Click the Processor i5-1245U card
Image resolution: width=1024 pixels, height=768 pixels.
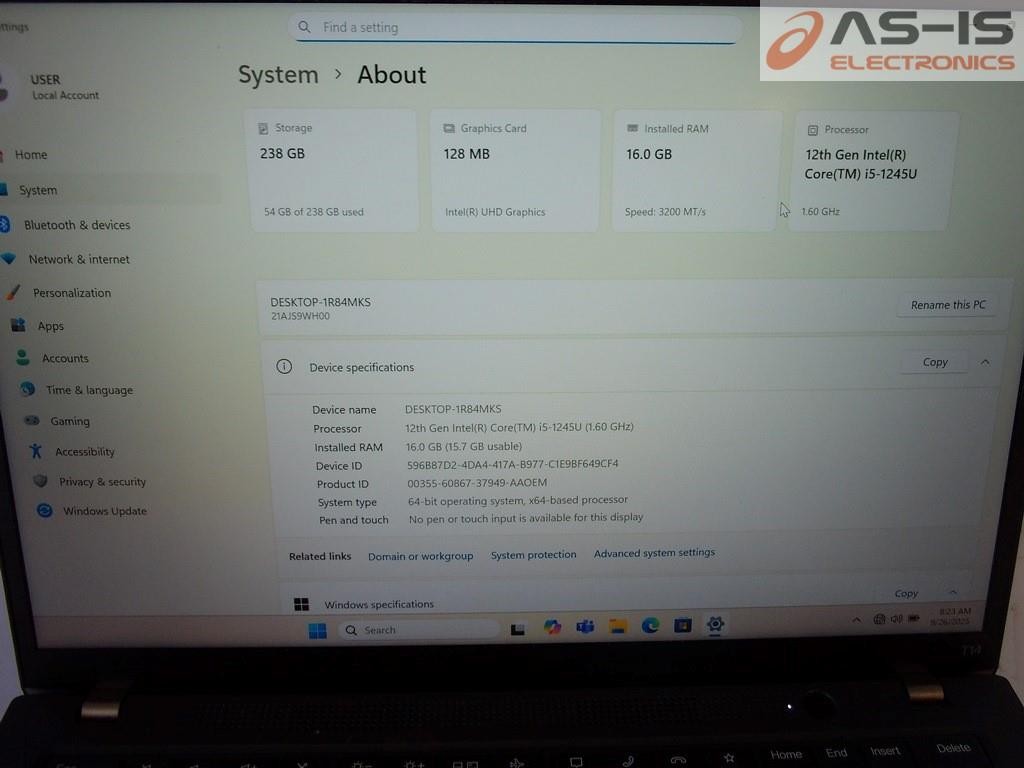(x=872, y=170)
